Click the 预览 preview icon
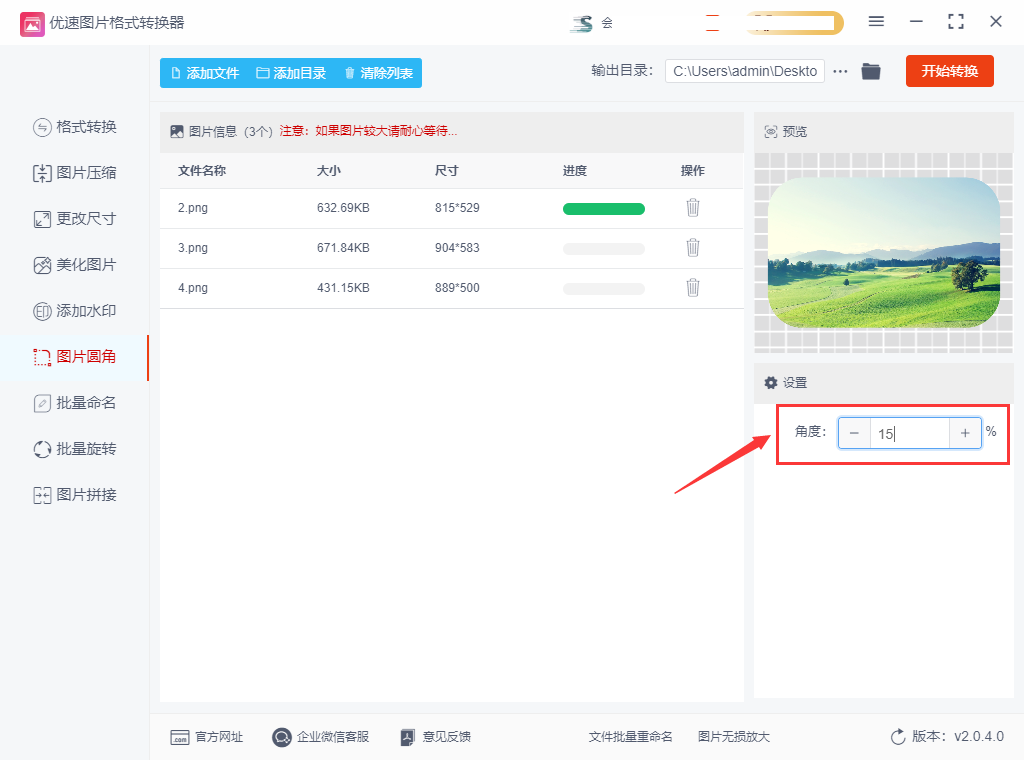The height and width of the screenshot is (760, 1024). (771, 132)
